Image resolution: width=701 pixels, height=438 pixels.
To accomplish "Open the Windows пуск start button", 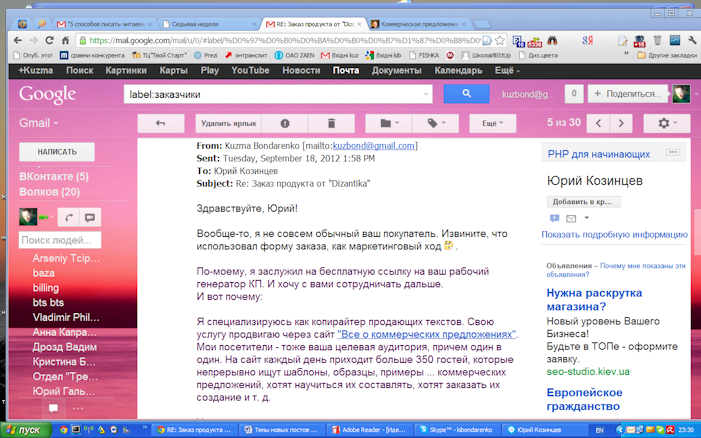I will point(26,430).
